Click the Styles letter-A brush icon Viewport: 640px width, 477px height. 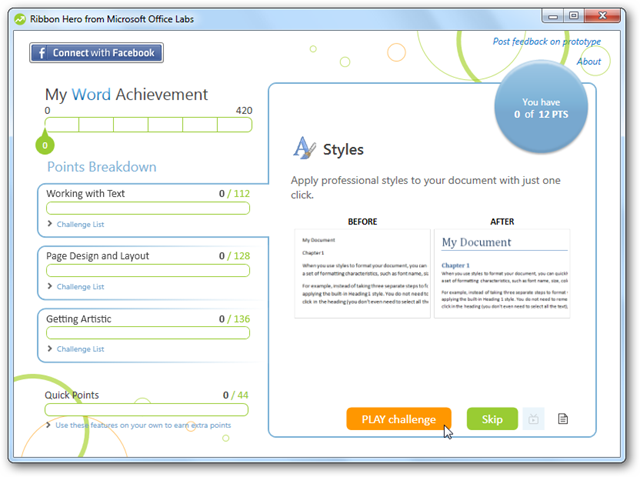tap(304, 148)
